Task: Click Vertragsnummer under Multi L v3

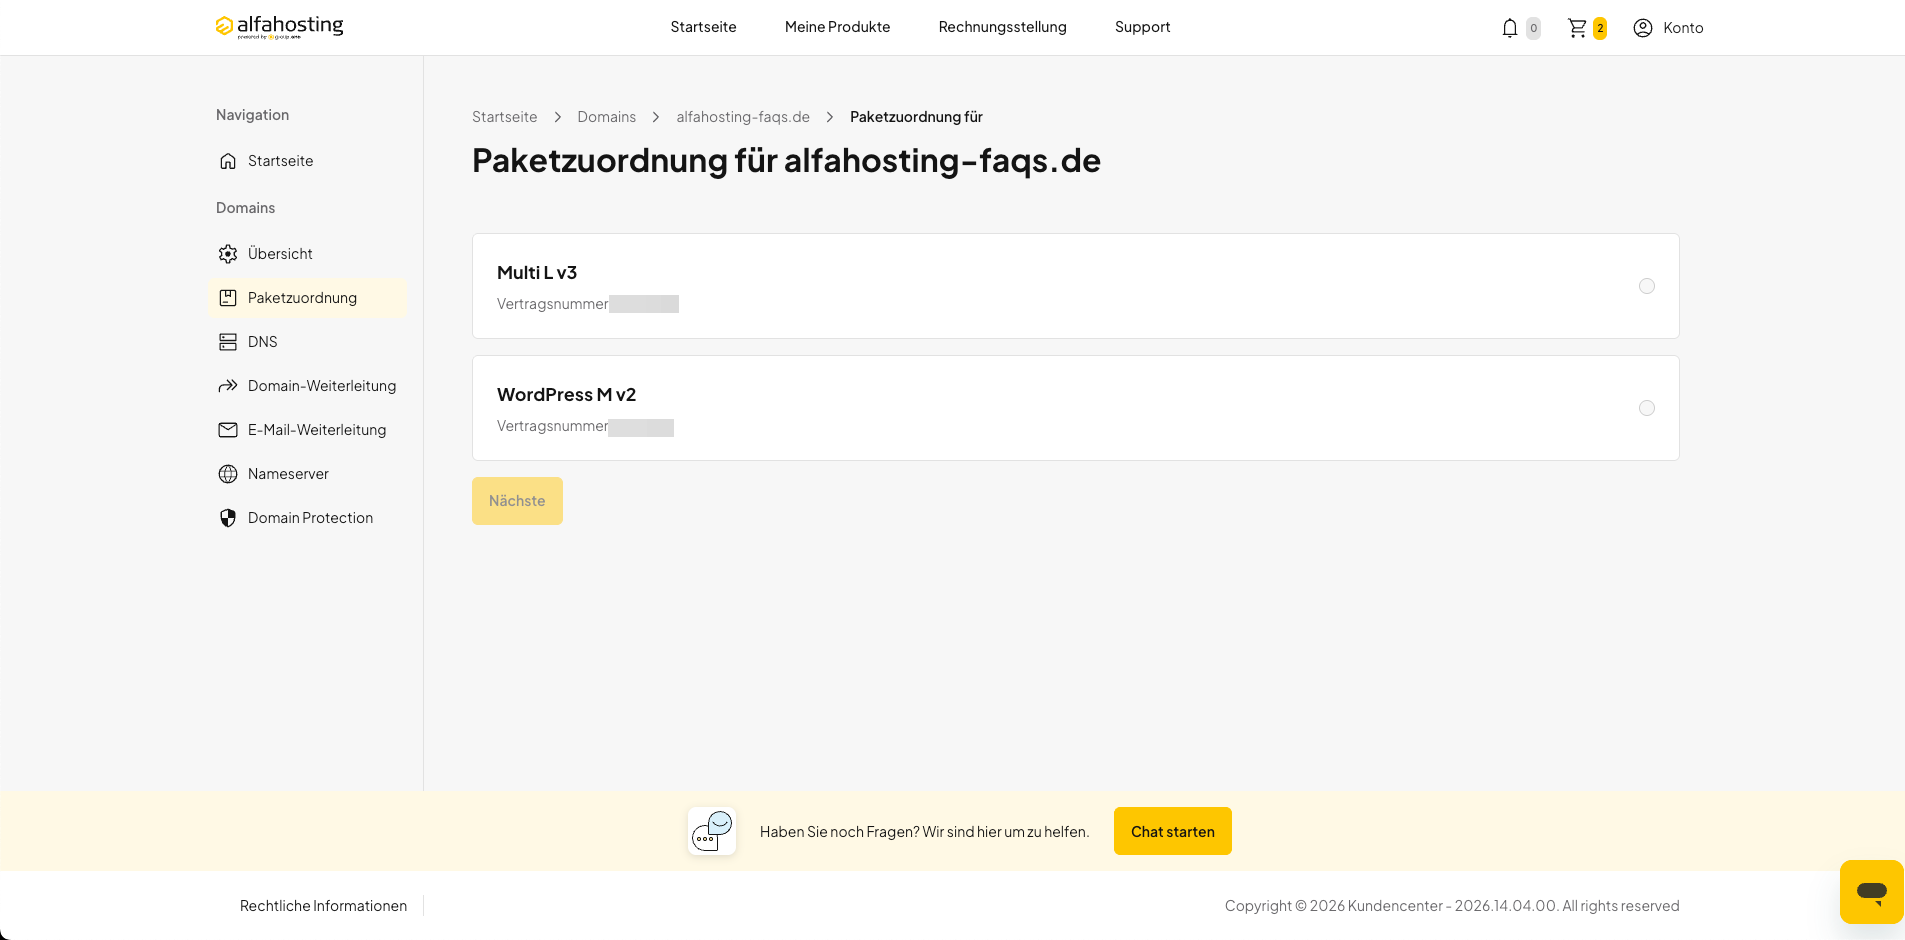Action: [552, 304]
